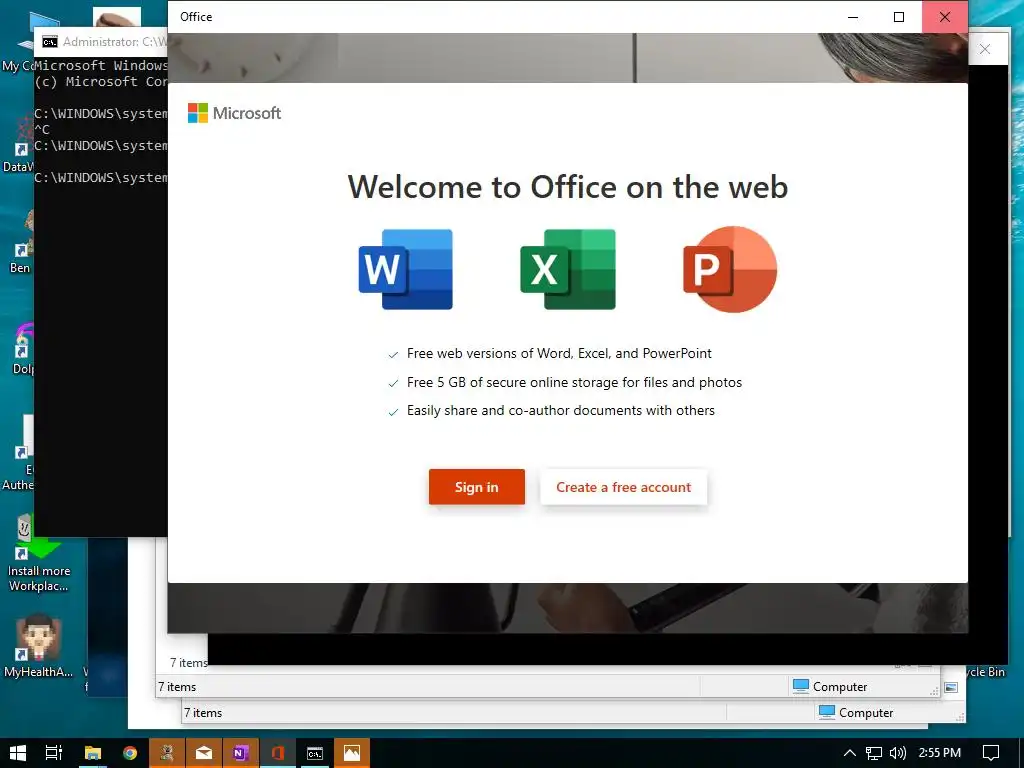This screenshot has height=768, width=1024.
Task: Click the taskbar icon left of Mail
Action: click(167, 753)
